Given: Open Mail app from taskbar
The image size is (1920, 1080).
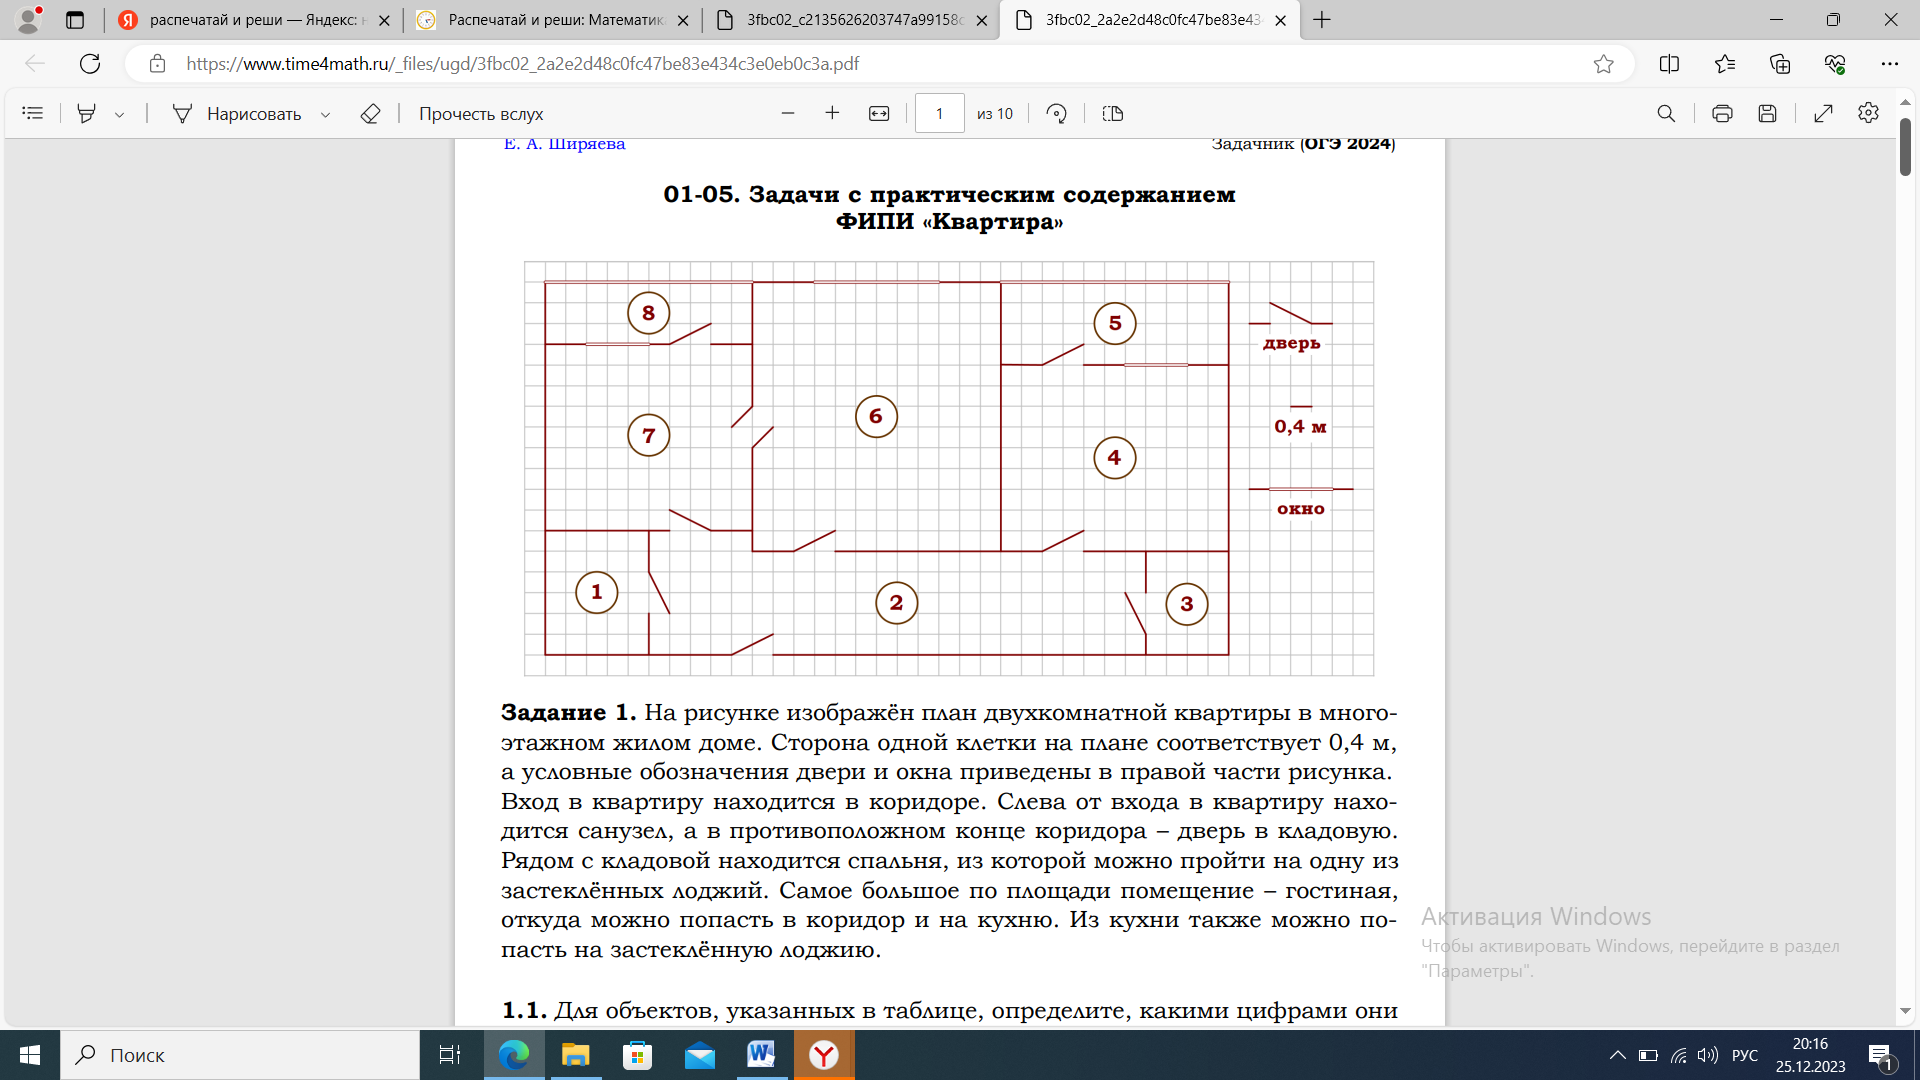Looking at the screenshot, I should [x=700, y=1055].
